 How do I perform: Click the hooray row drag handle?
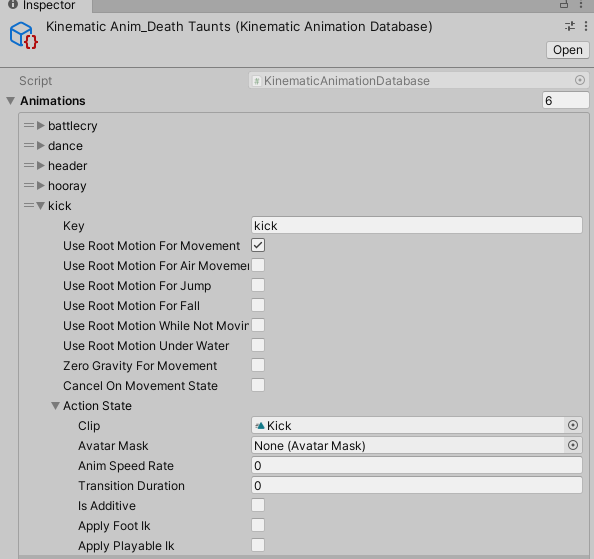[29, 186]
